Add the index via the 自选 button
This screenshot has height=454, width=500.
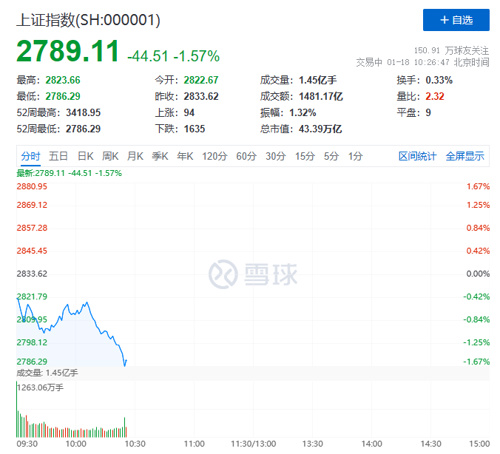point(456,20)
